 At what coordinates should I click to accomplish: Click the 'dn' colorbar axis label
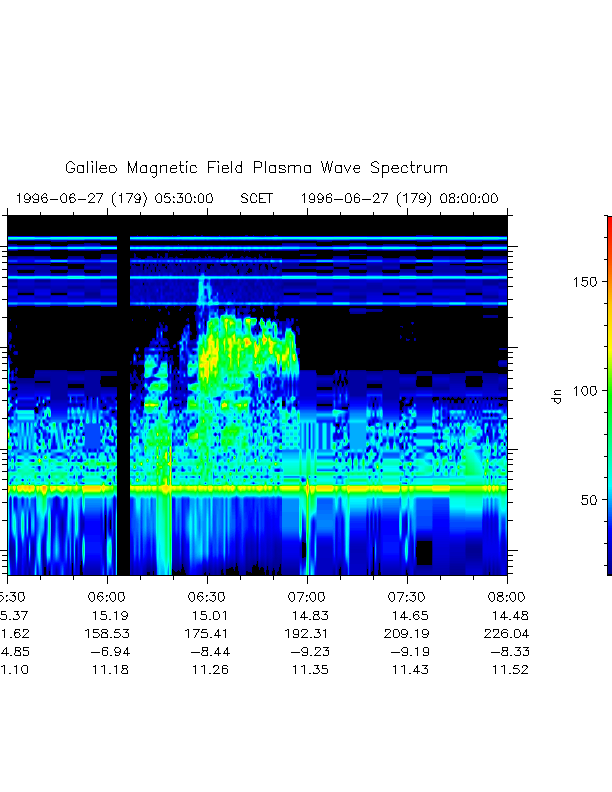[556, 397]
